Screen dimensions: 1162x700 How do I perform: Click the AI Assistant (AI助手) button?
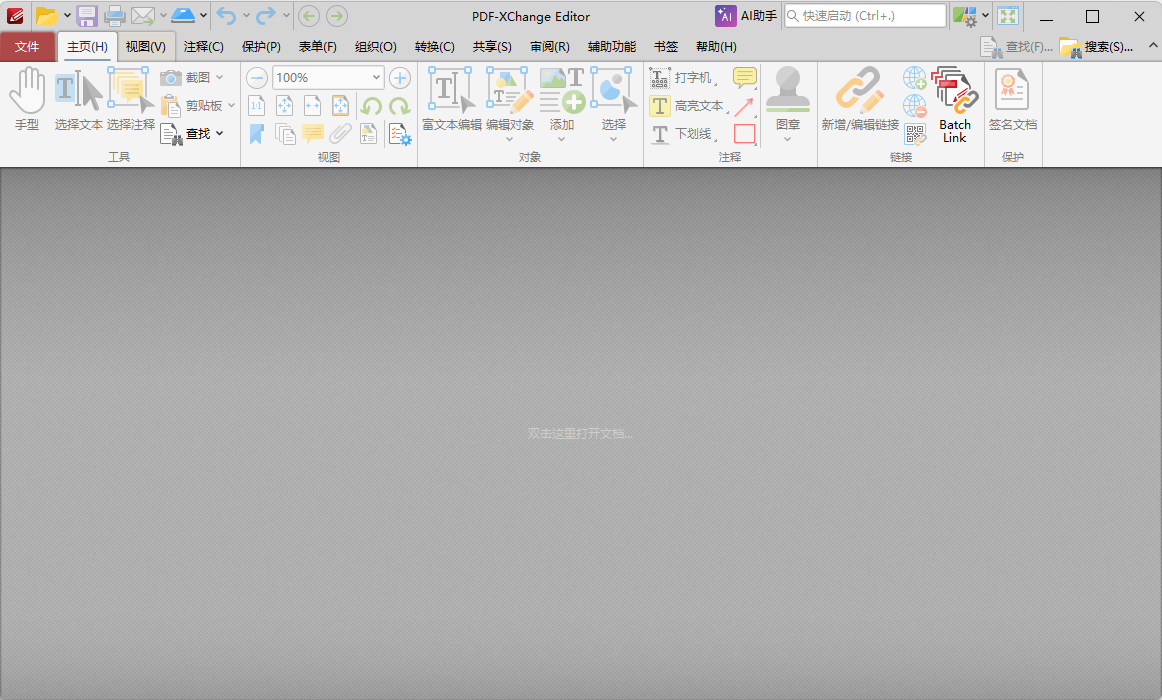[746, 16]
